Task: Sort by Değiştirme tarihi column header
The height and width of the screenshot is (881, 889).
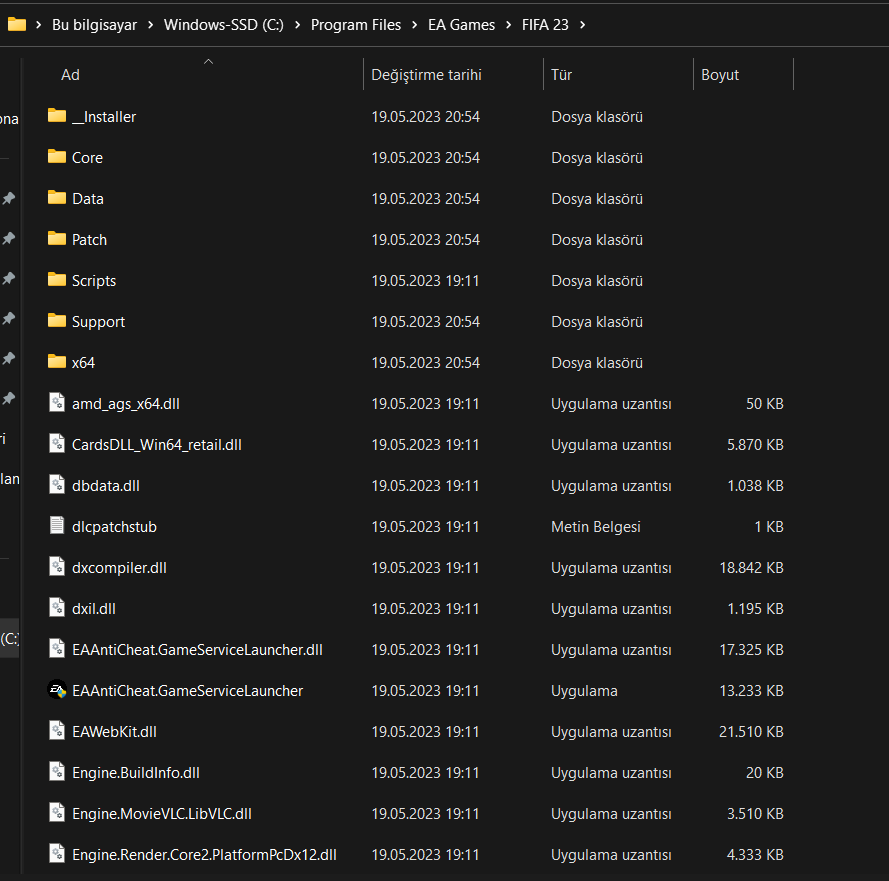Action: pos(426,75)
